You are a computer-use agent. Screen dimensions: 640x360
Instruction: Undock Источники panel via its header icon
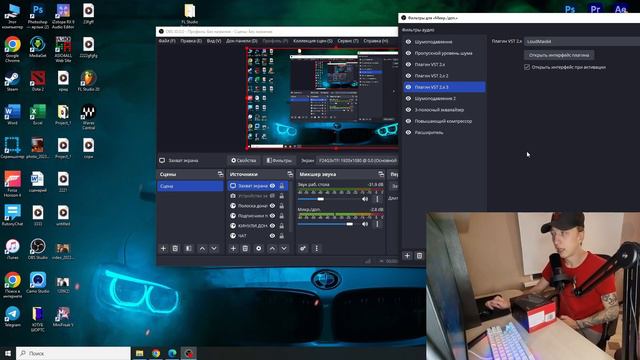(x=290, y=174)
